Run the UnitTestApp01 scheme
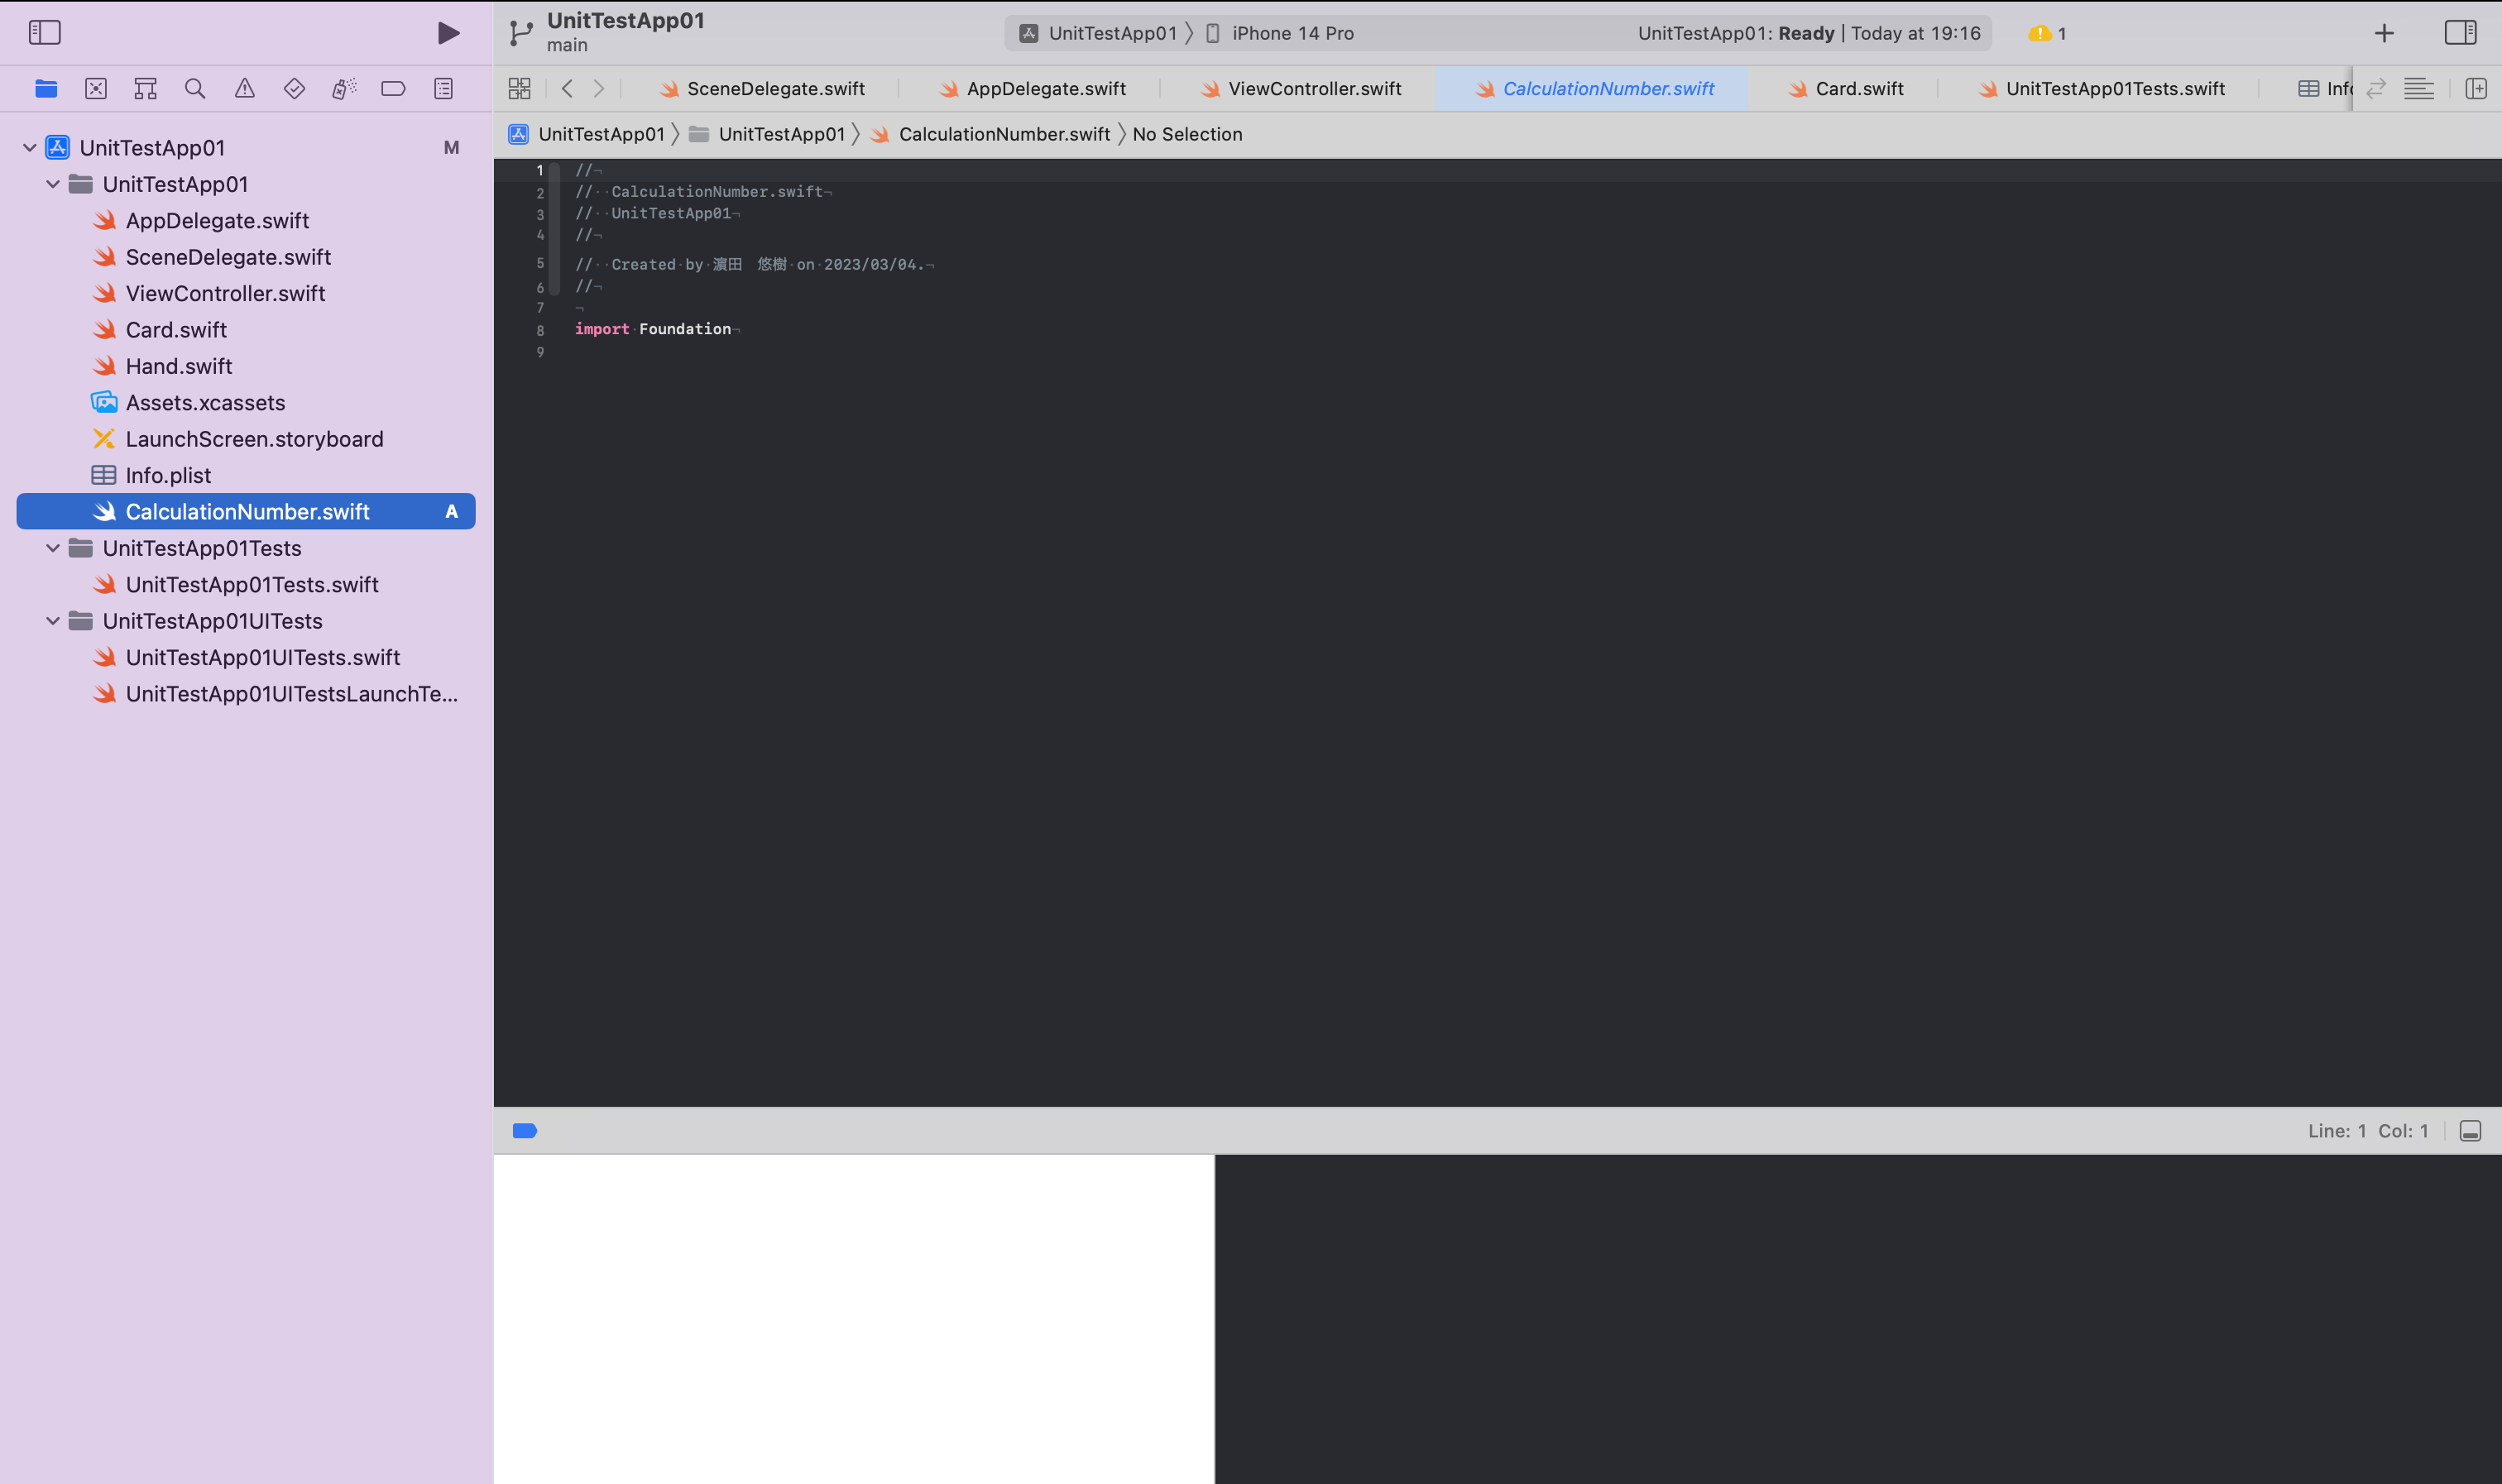 (448, 33)
